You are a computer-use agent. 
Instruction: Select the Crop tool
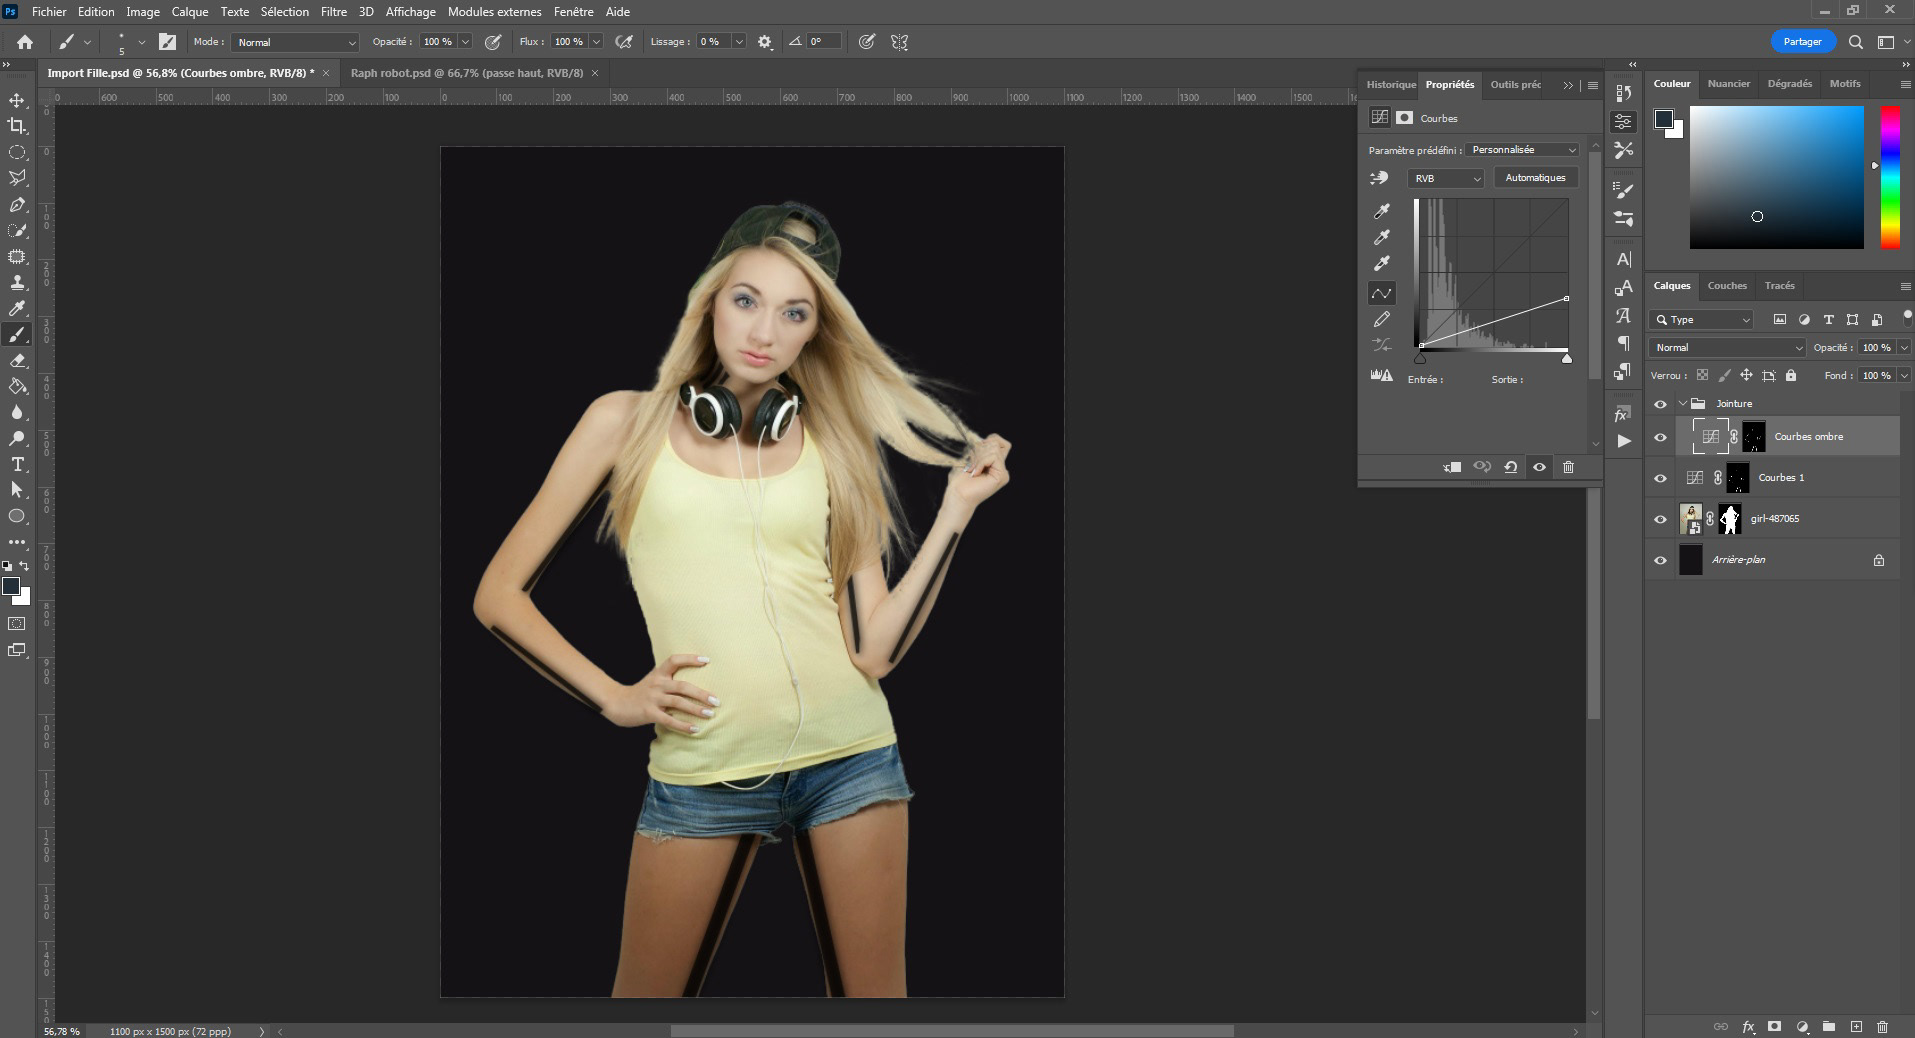(17, 126)
